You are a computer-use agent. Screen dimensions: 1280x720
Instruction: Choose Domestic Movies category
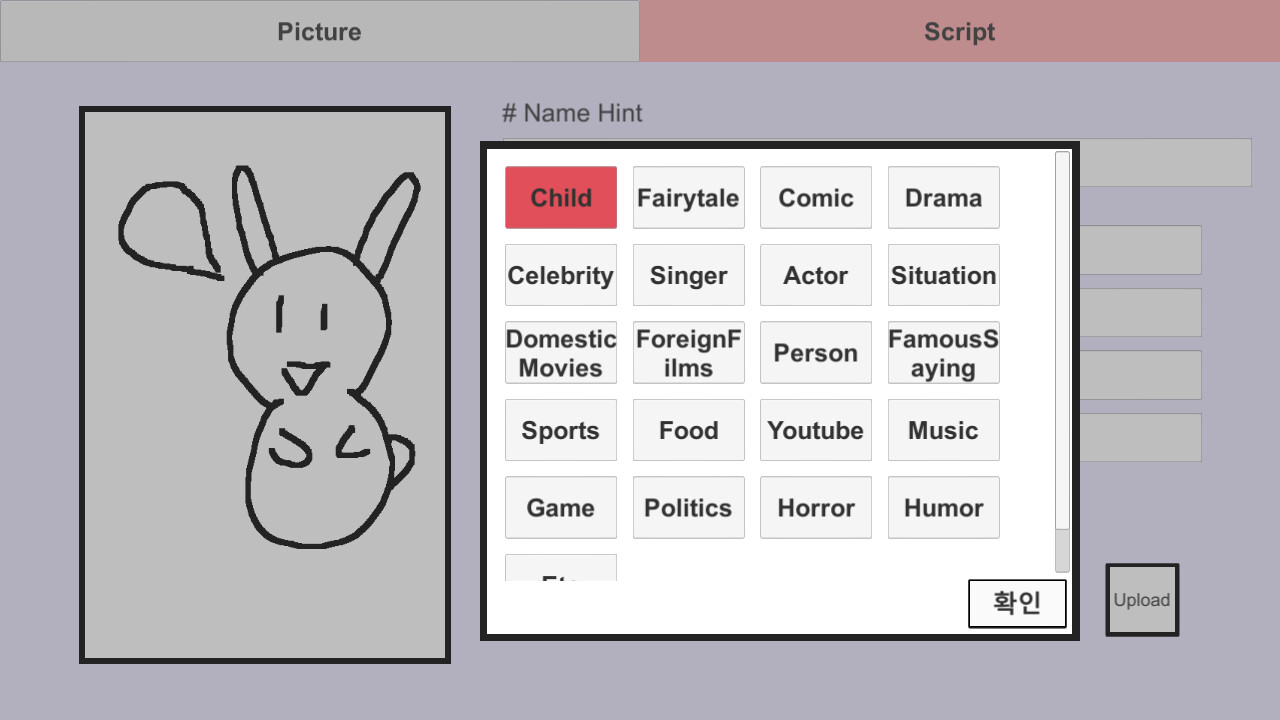point(561,353)
